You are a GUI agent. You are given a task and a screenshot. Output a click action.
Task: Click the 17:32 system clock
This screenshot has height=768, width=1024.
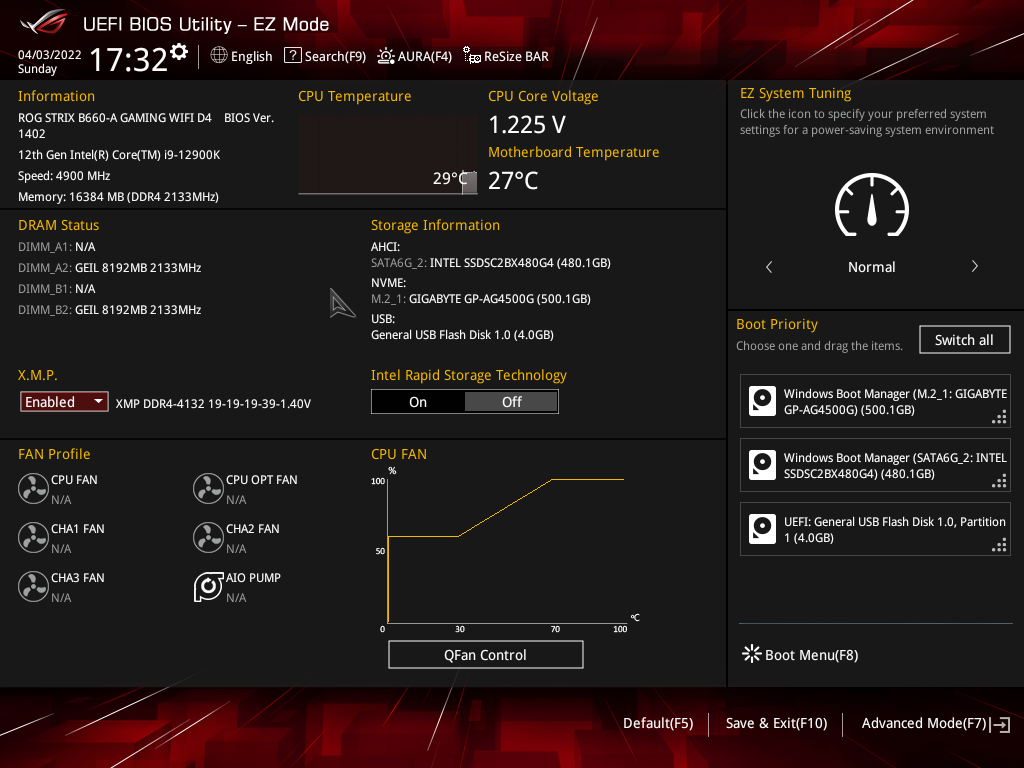129,59
